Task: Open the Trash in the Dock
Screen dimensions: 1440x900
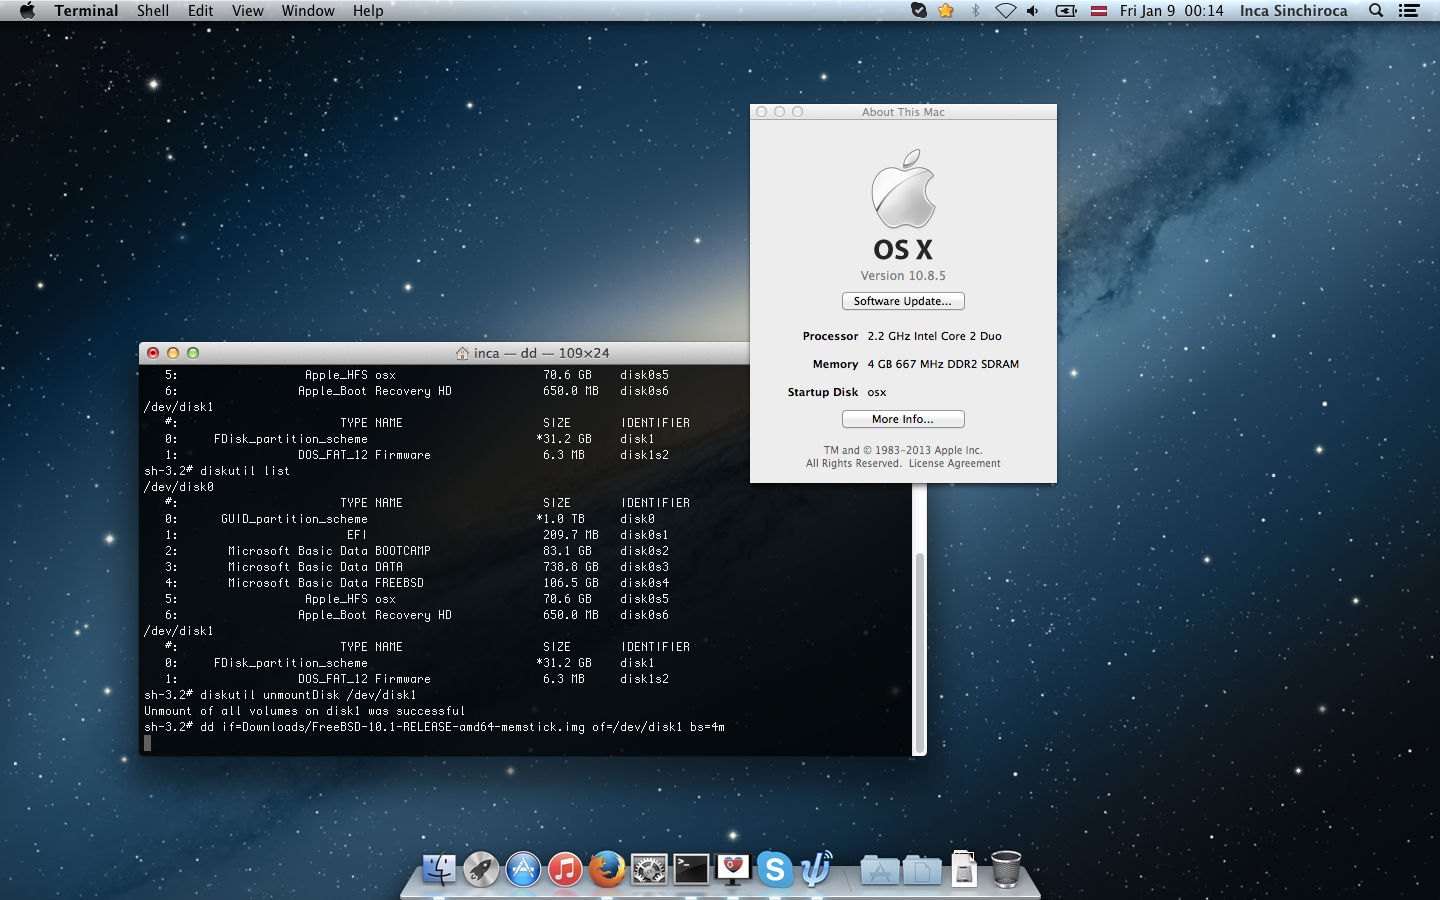Action: [1006, 869]
